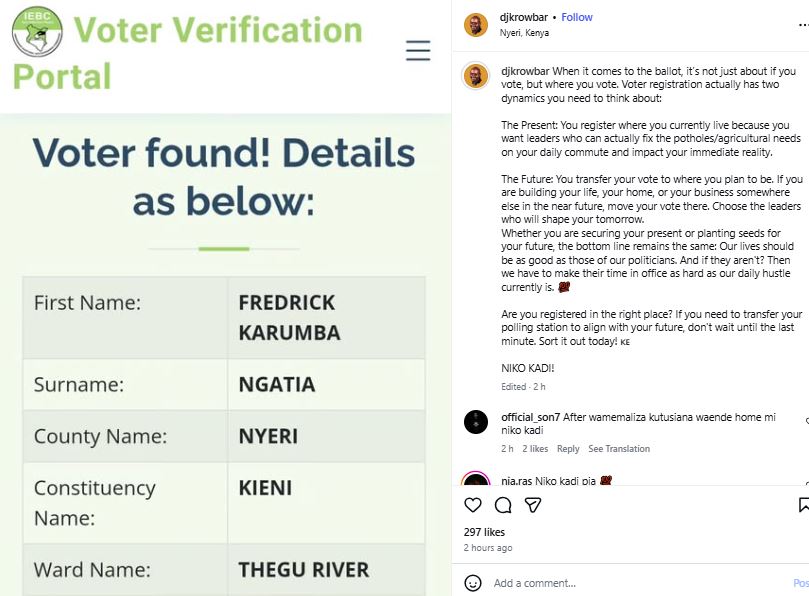
Task: Reply to official_son7's comment
Action: pos(569,449)
